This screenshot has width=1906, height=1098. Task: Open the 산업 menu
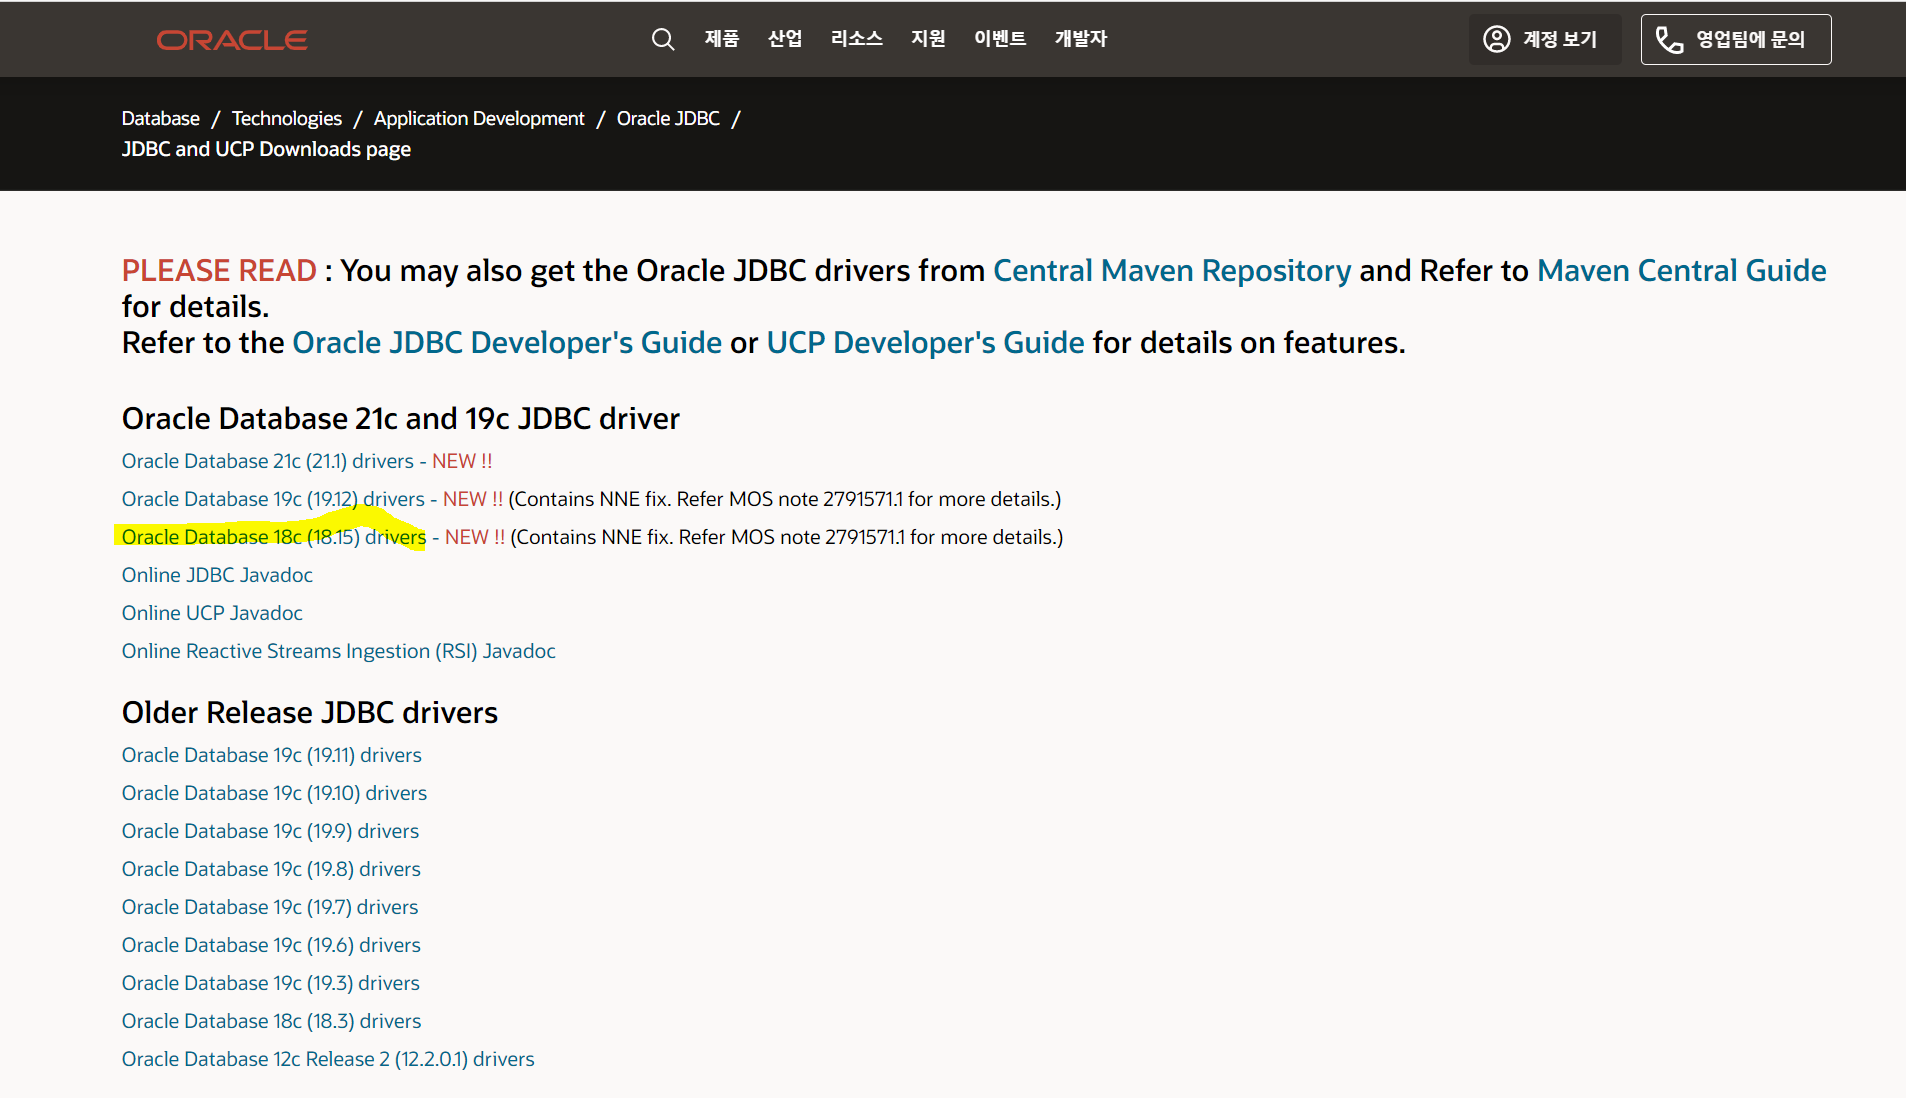click(785, 38)
